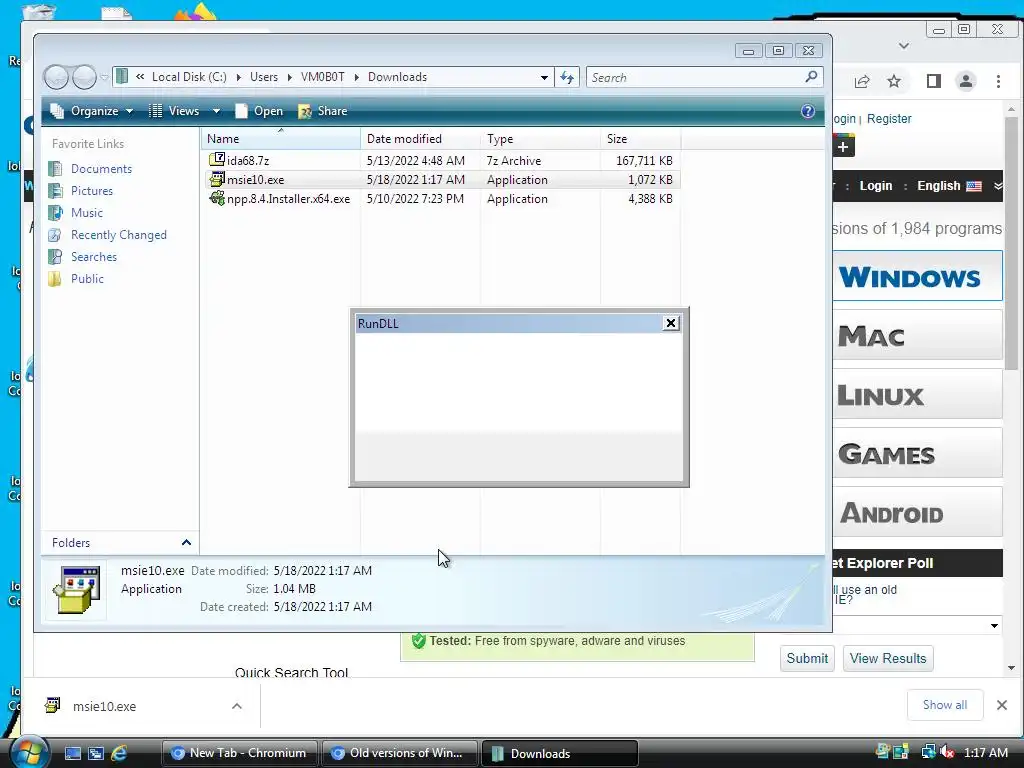The height and width of the screenshot is (768, 1024).
Task: Click Show Desktop quick launch icon
Action: click(72, 753)
